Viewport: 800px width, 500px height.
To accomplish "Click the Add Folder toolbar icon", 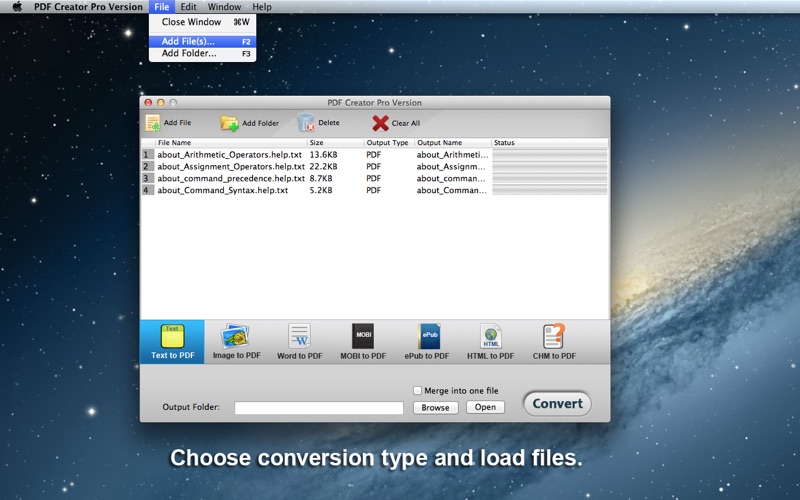I will click(230, 123).
